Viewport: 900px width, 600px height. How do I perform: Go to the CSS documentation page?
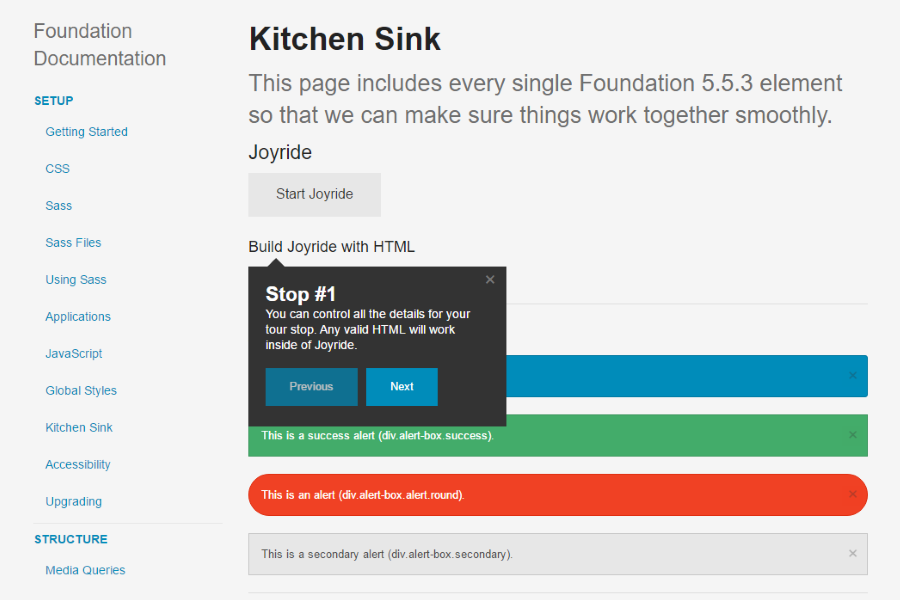(x=57, y=169)
